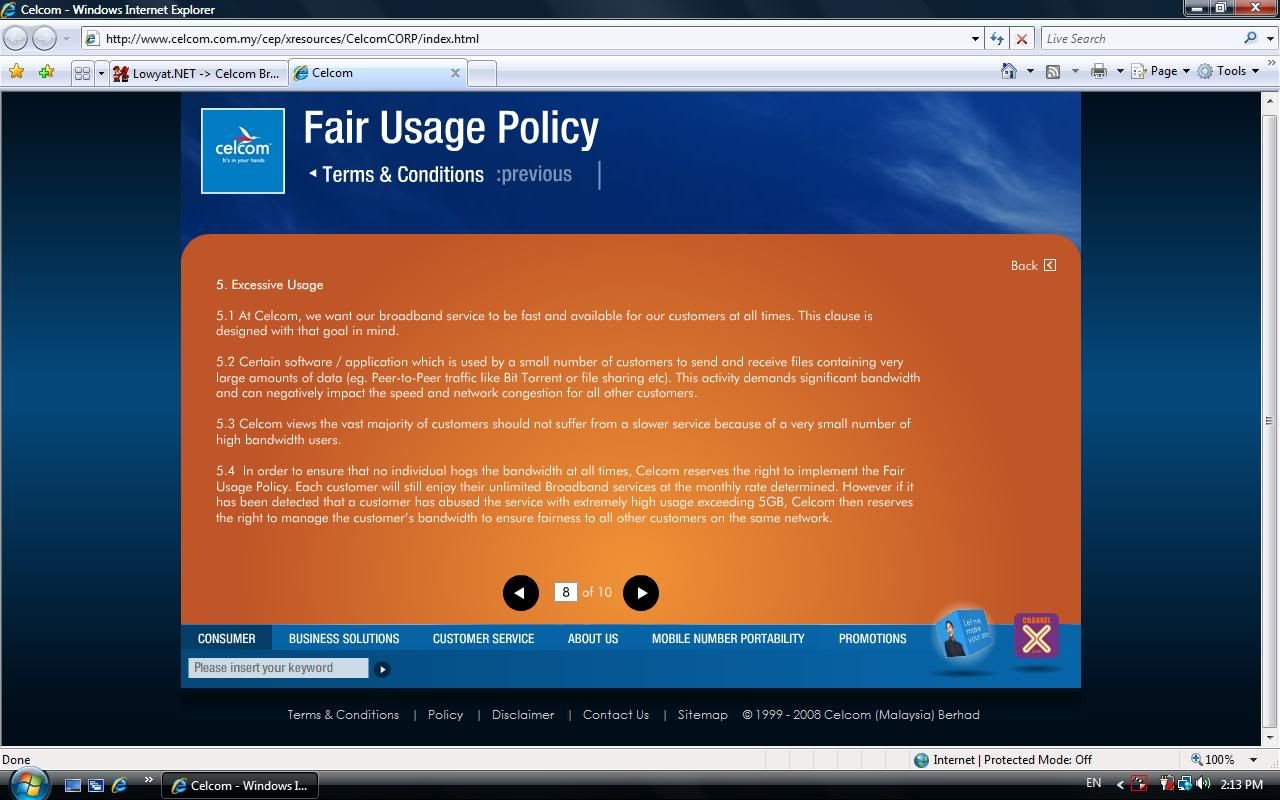Viewport: 1280px width, 800px height.
Task: Open the PROMOTIONS navigation item
Action: (873, 638)
